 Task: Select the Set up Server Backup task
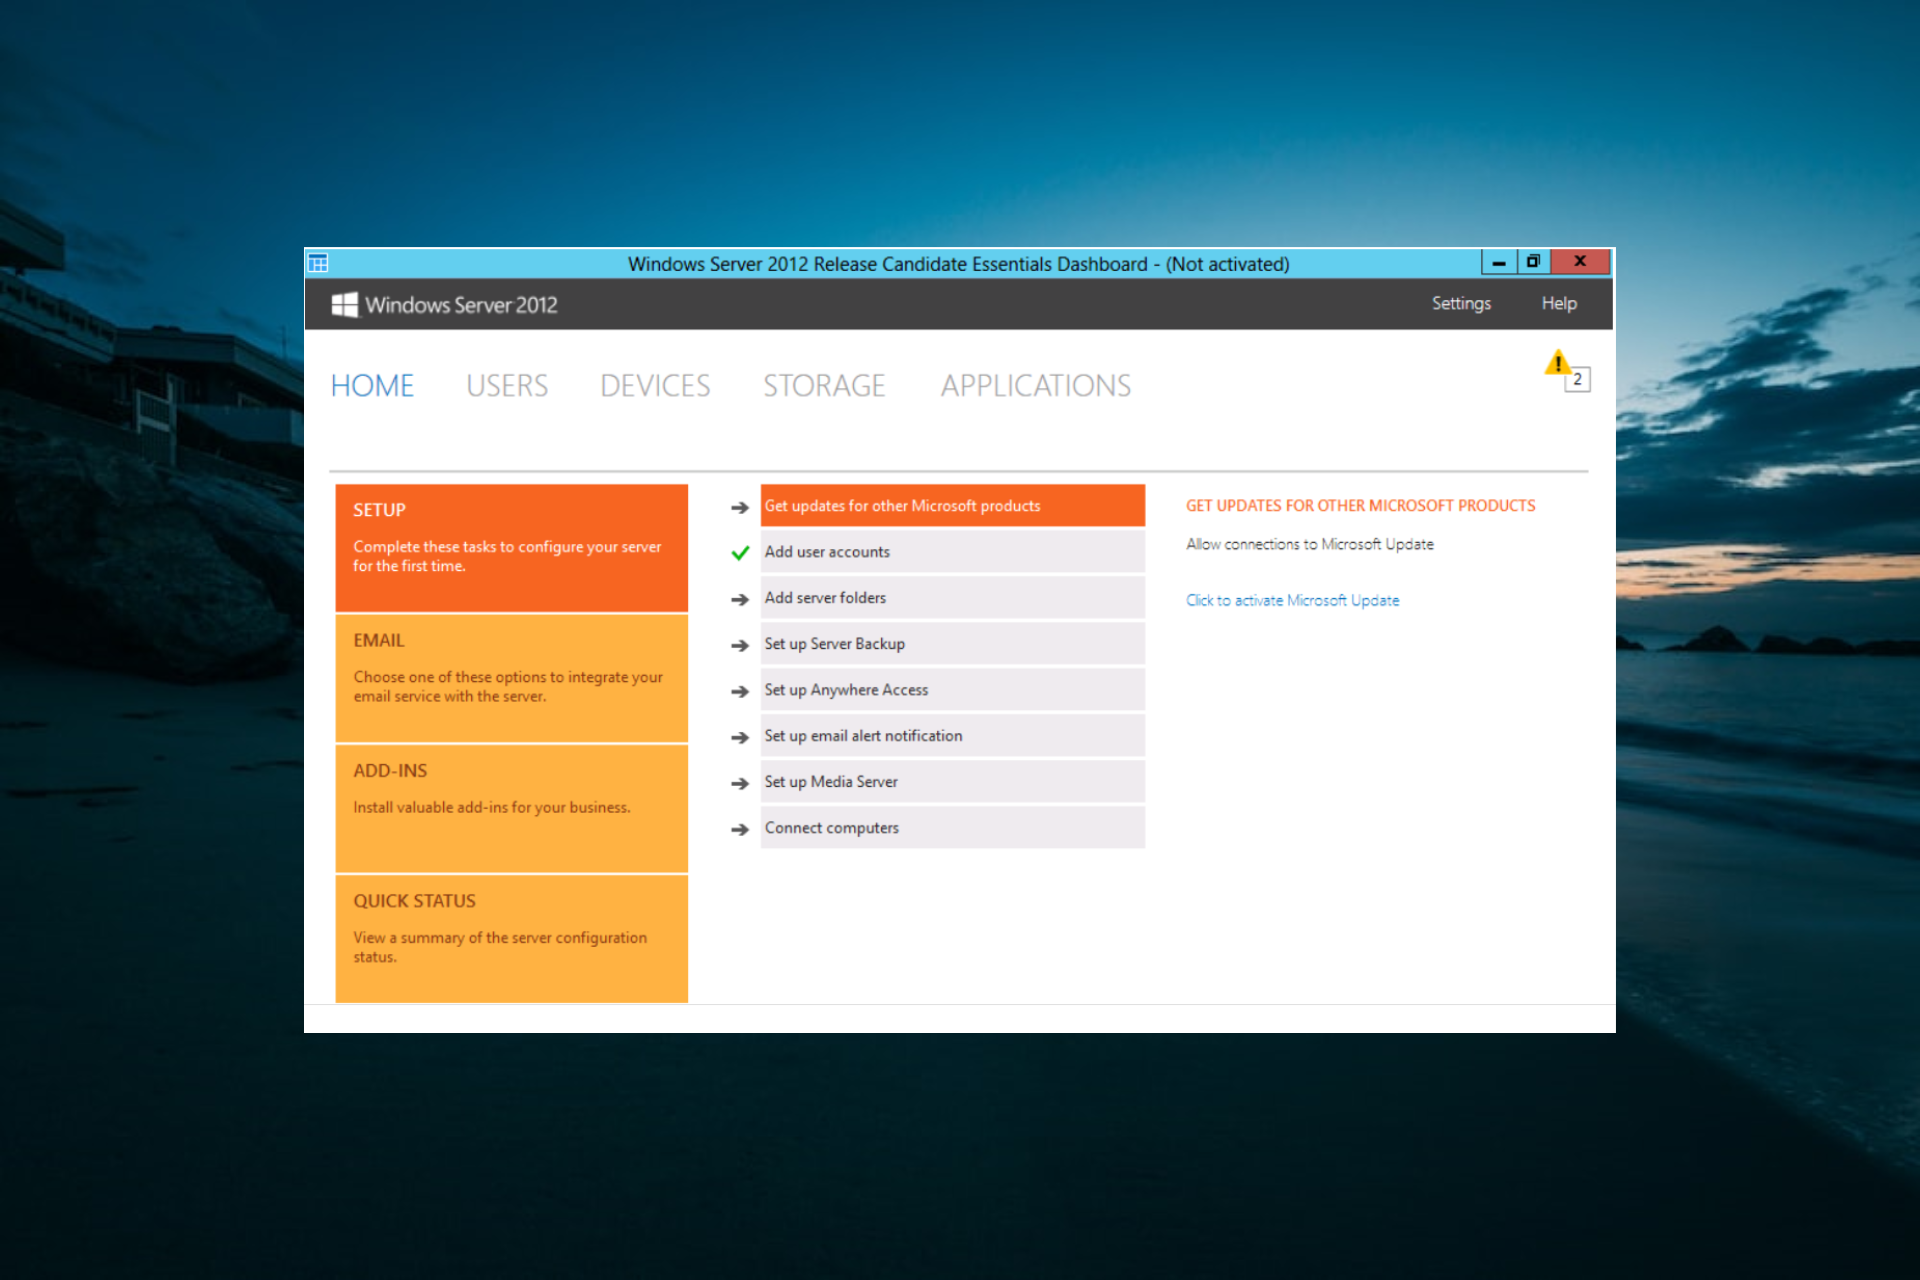953,644
